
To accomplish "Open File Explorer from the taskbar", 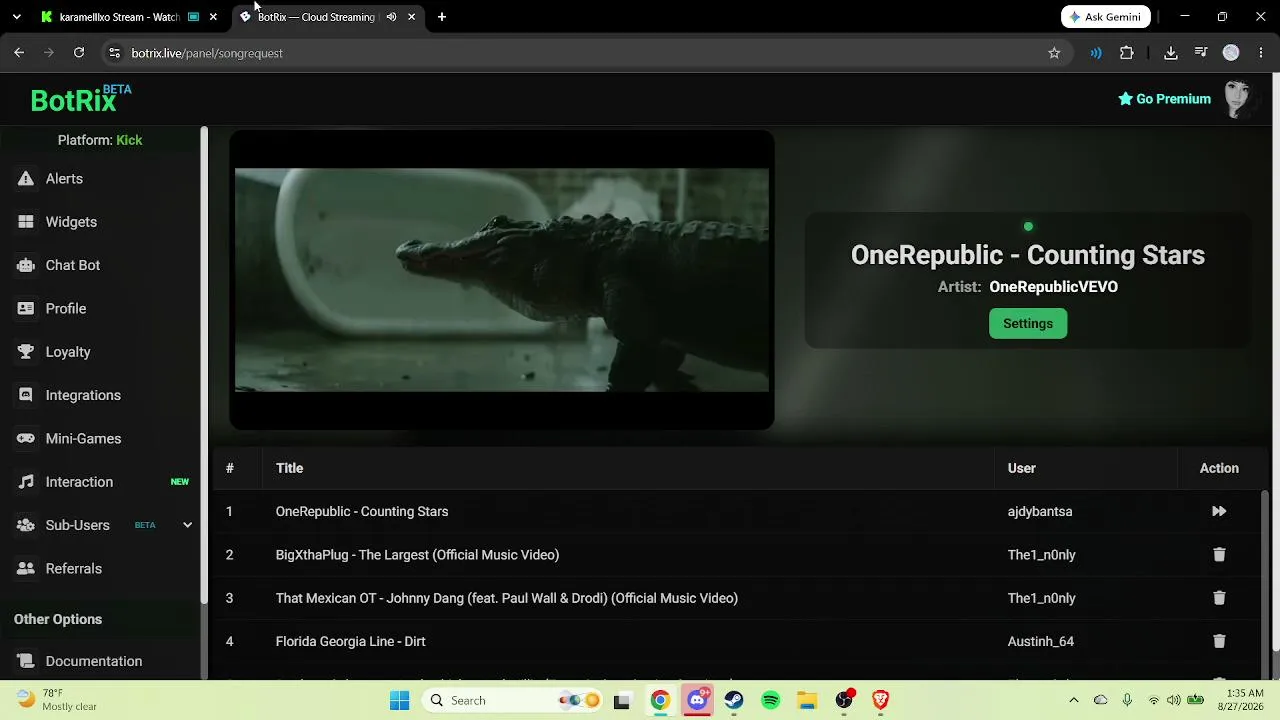I will coord(807,700).
